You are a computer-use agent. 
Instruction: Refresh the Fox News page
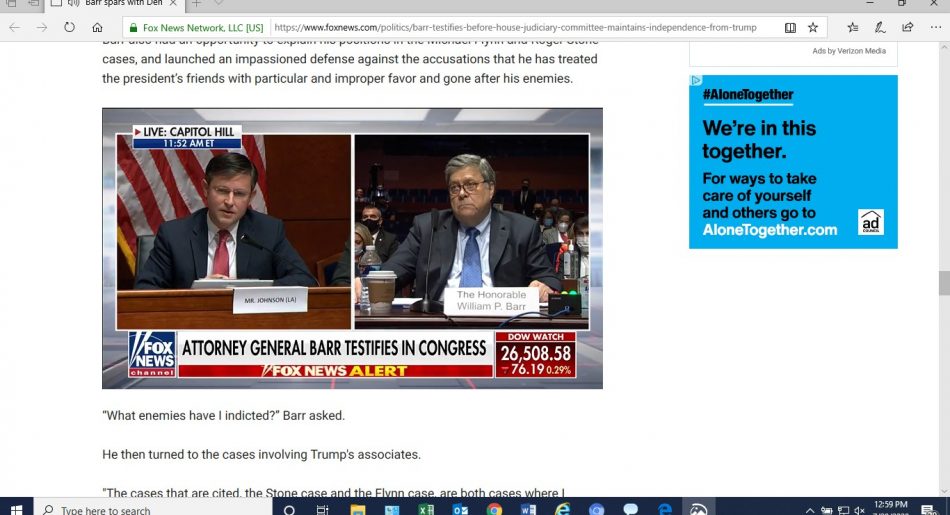[70, 27]
